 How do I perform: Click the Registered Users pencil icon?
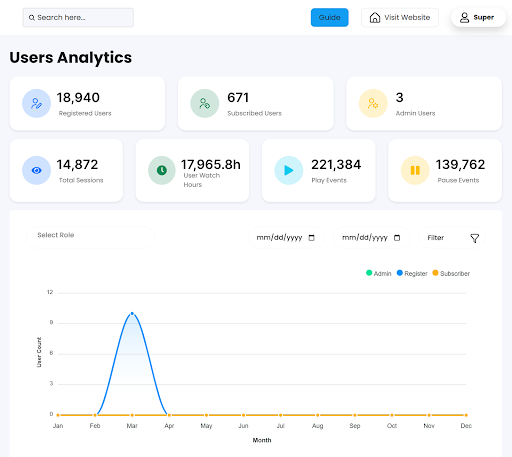36,103
